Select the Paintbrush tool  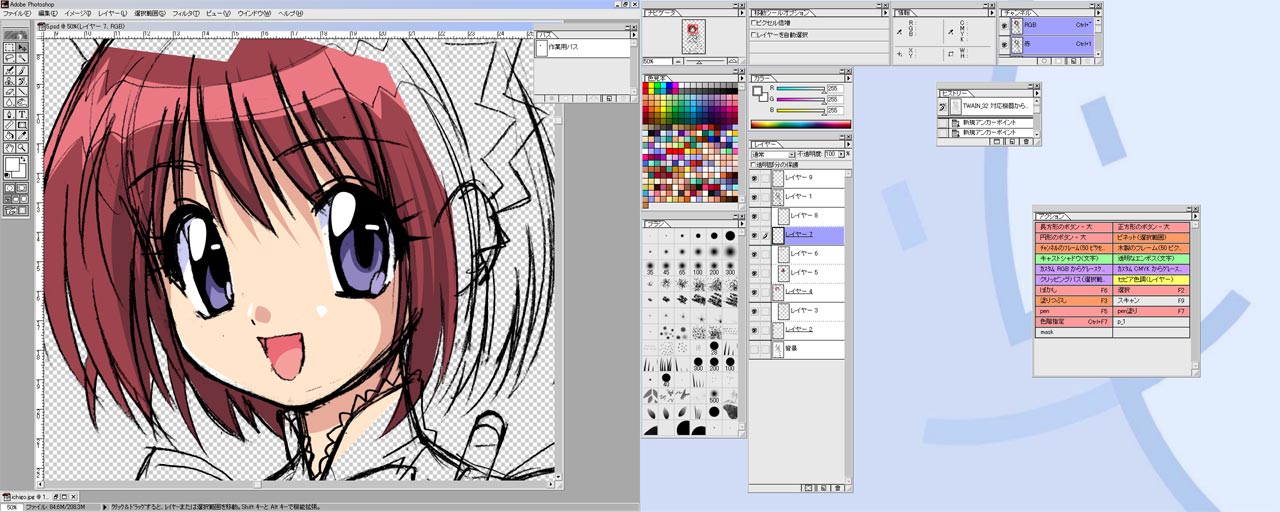coord(22,70)
